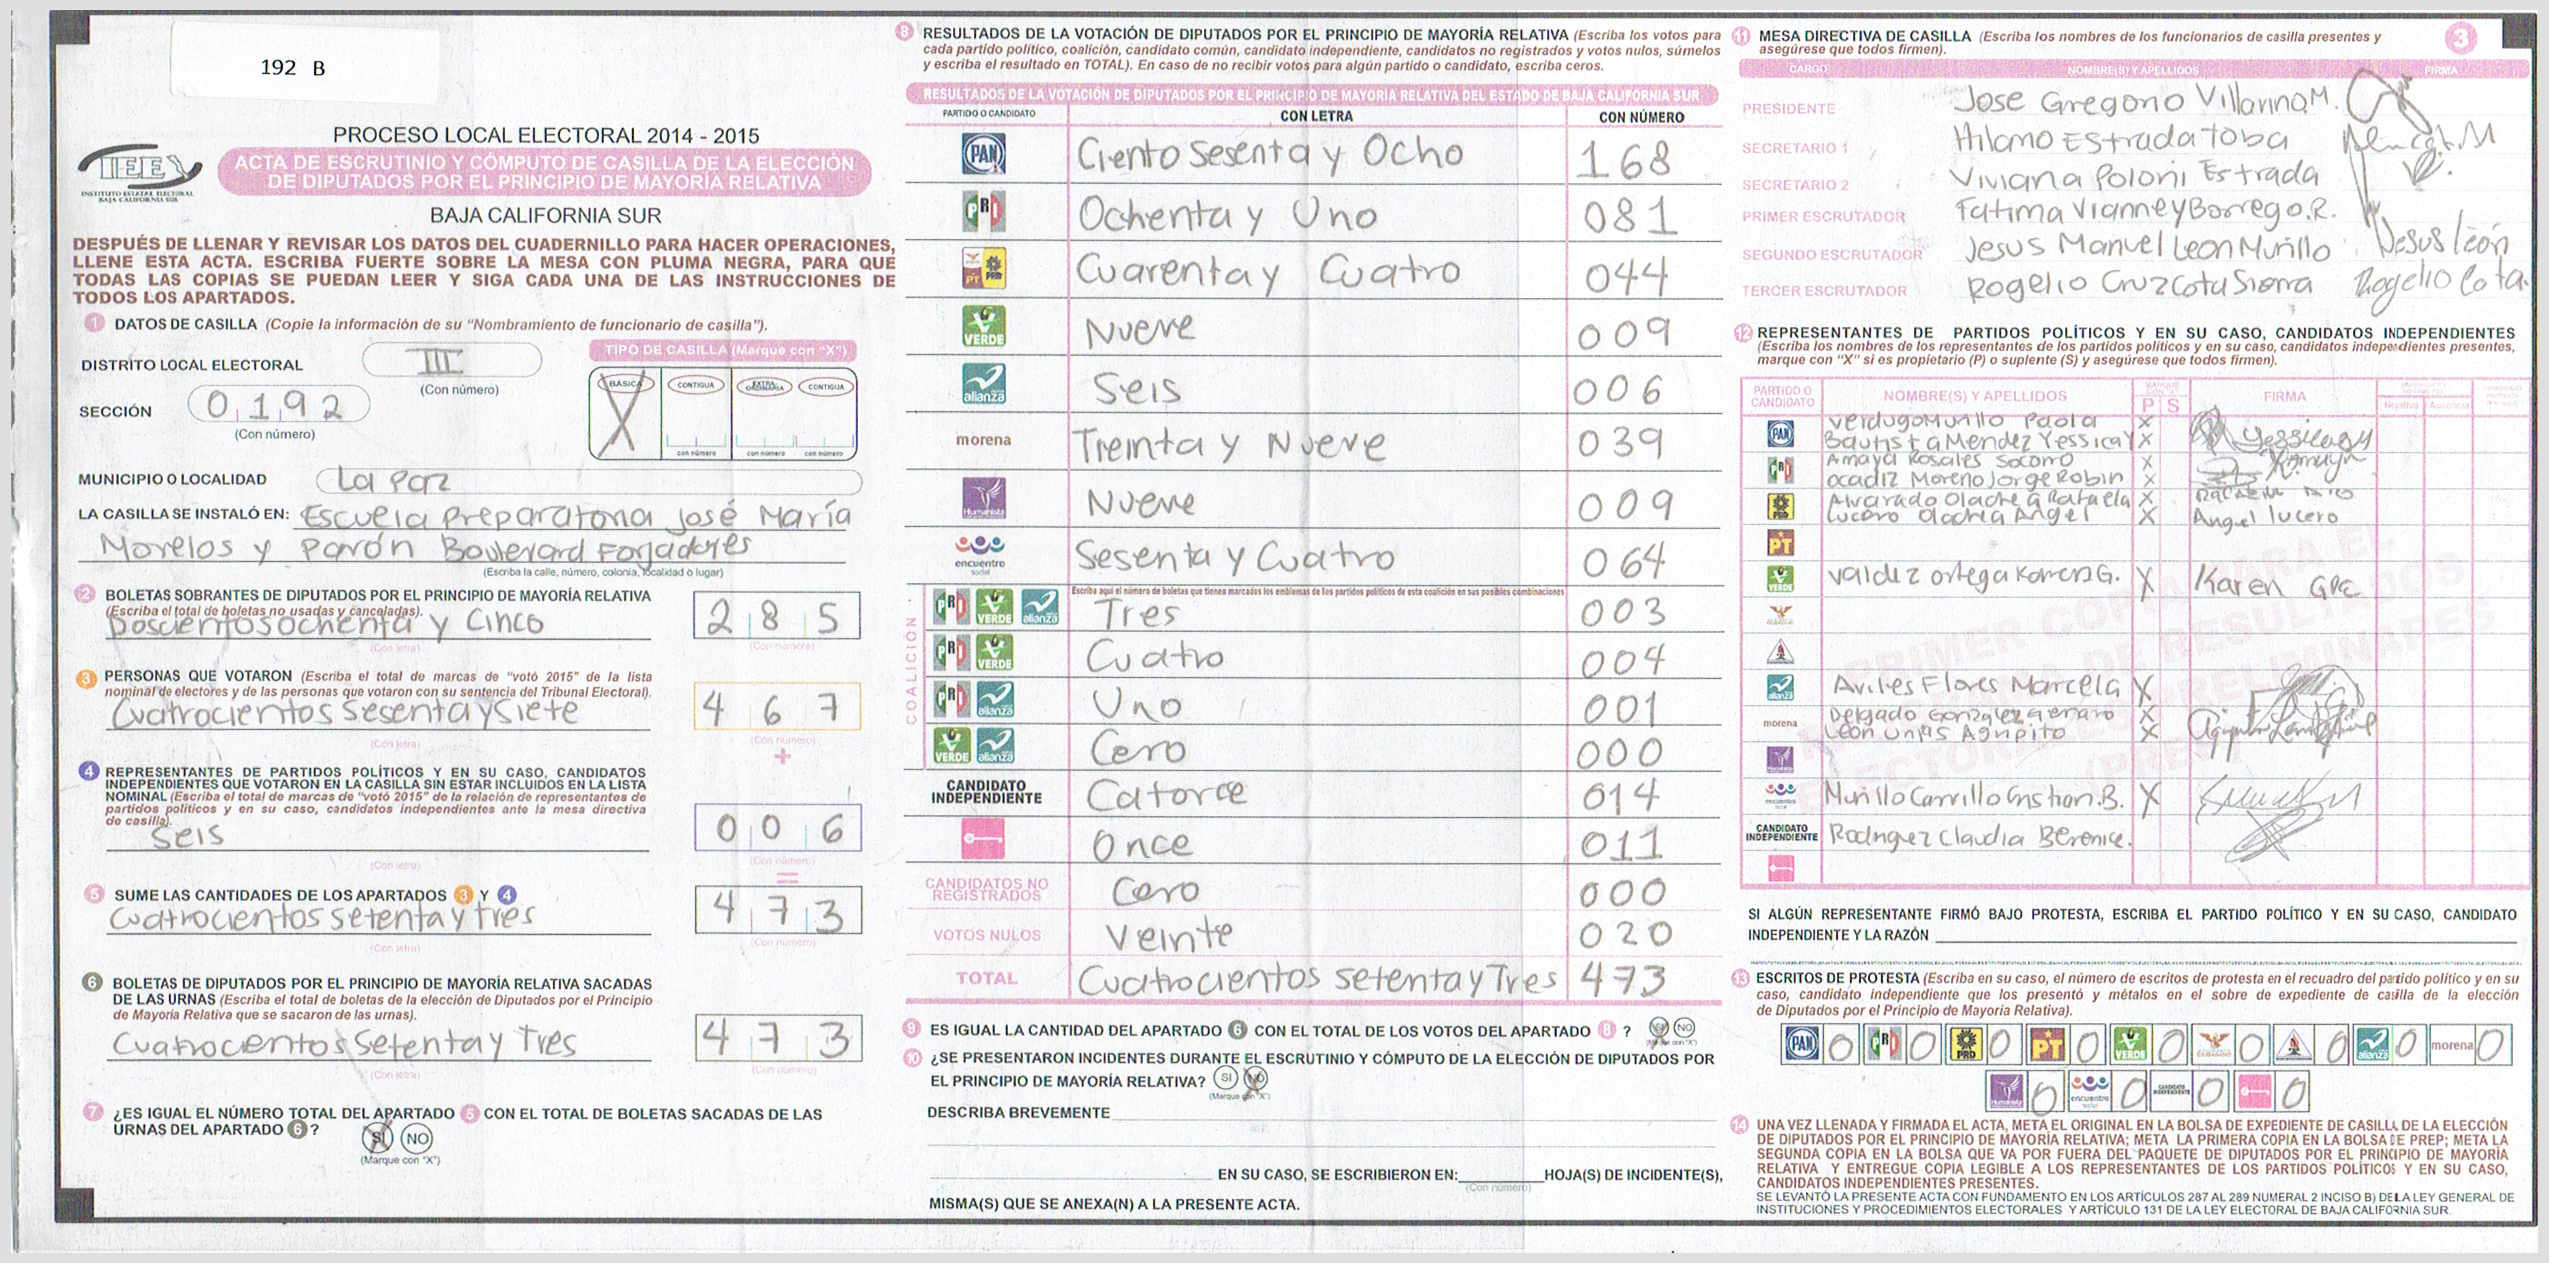Select PRD logo in escritos de protesta row
This screenshot has height=1263, width=2549.
tap(1965, 1045)
